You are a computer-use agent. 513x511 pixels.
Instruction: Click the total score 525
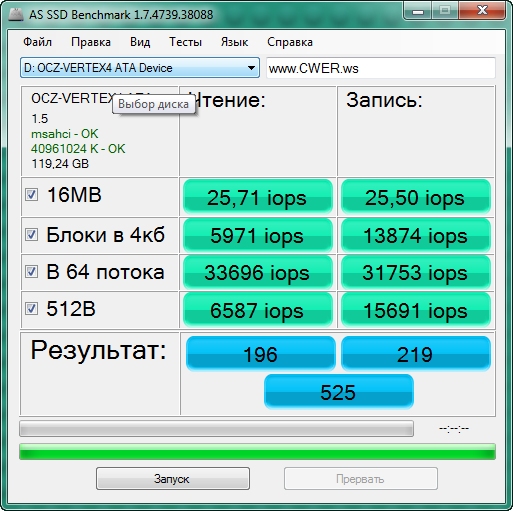click(338, 392)
